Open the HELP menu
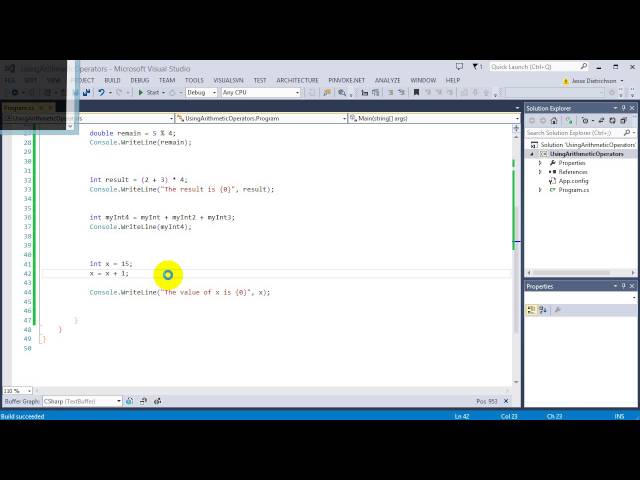The width and height of the screenshot is (640, 480). pyautogui.click(x=453, y=80)
